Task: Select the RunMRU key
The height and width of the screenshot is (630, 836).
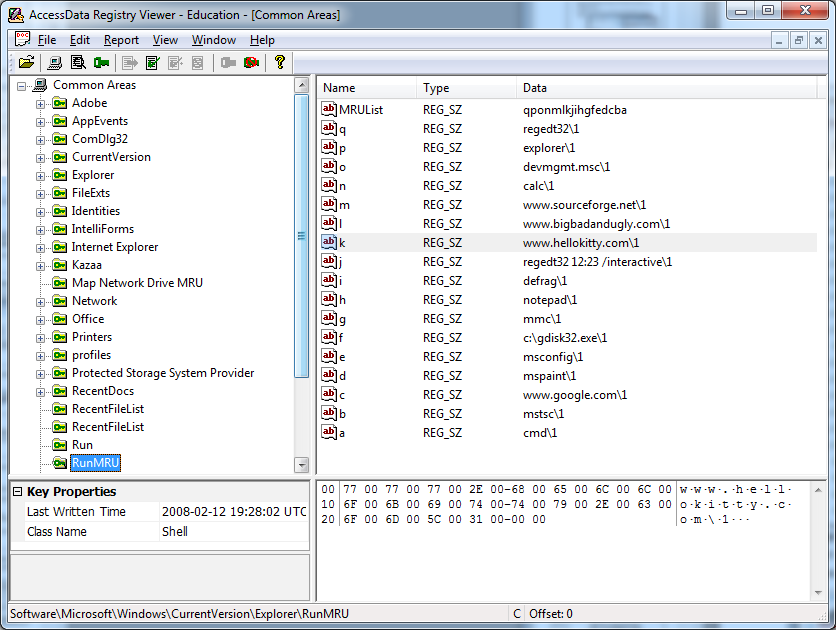Action: [95, 463]
